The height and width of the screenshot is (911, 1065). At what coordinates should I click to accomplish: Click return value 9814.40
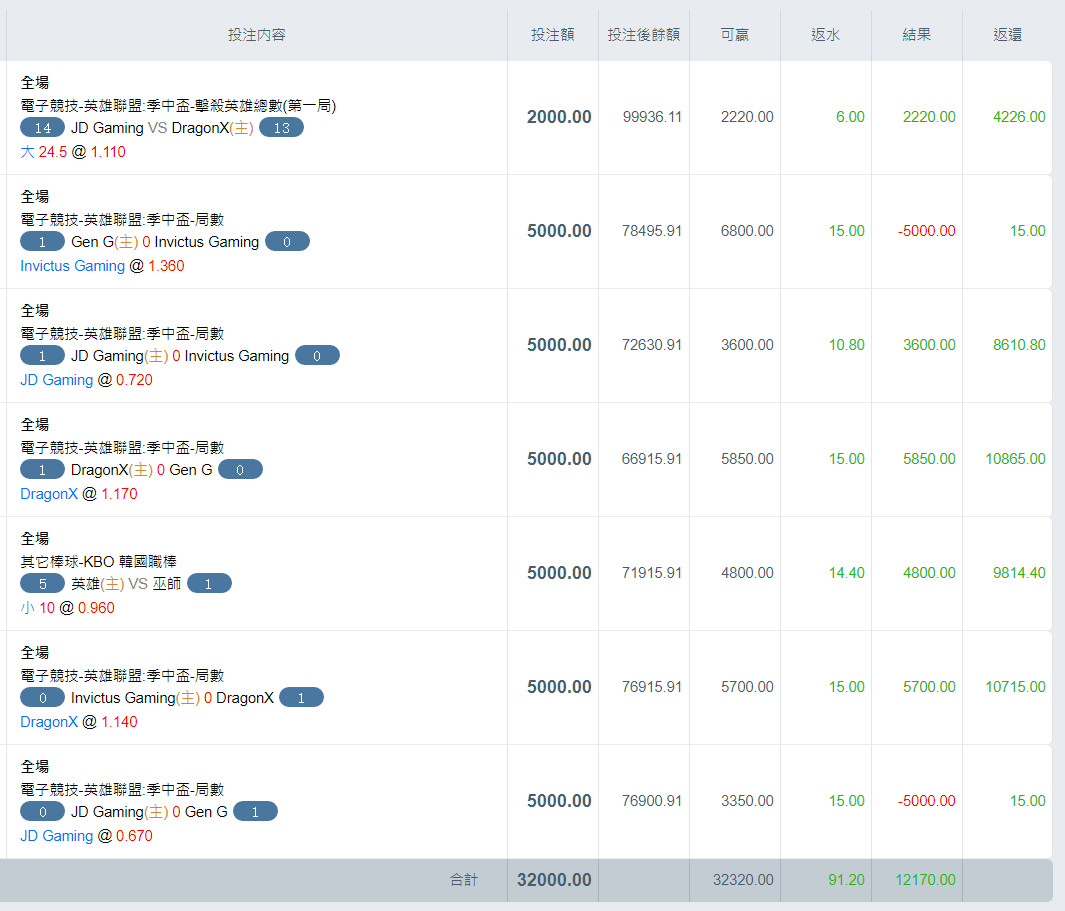point(1019,573)
